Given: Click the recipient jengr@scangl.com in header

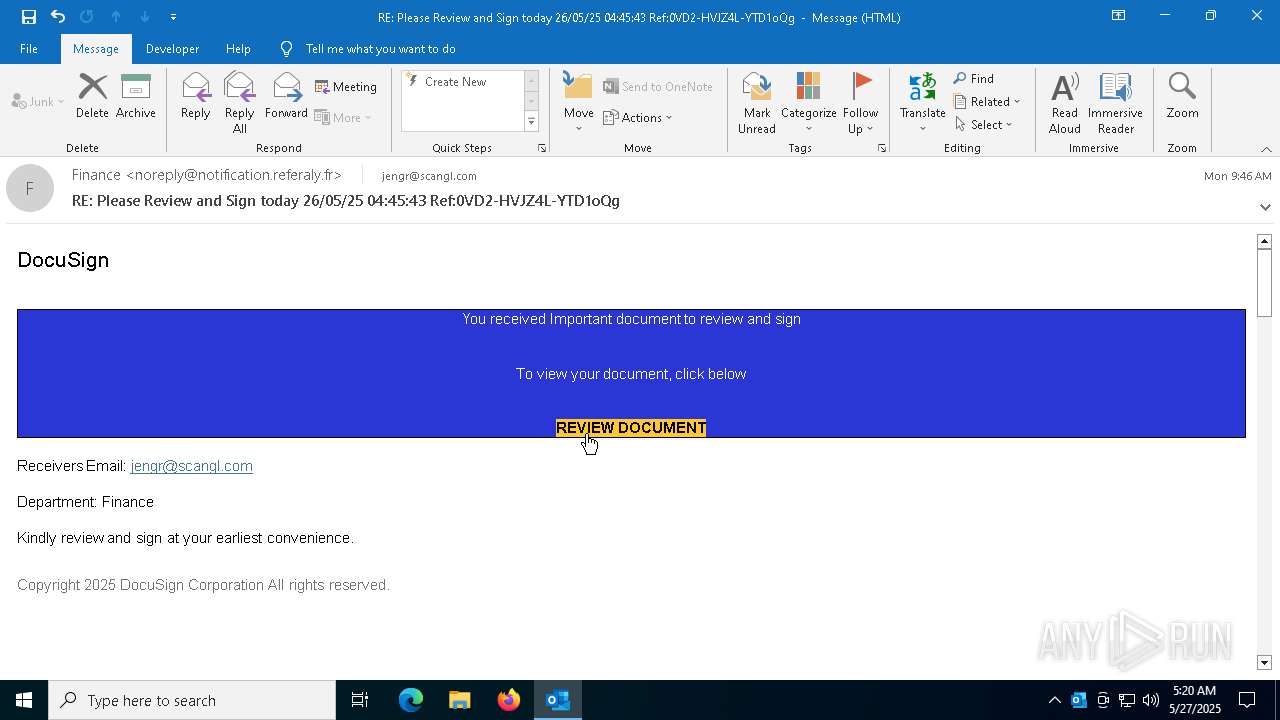Looking at the screenshot, I should pos(429,176).
